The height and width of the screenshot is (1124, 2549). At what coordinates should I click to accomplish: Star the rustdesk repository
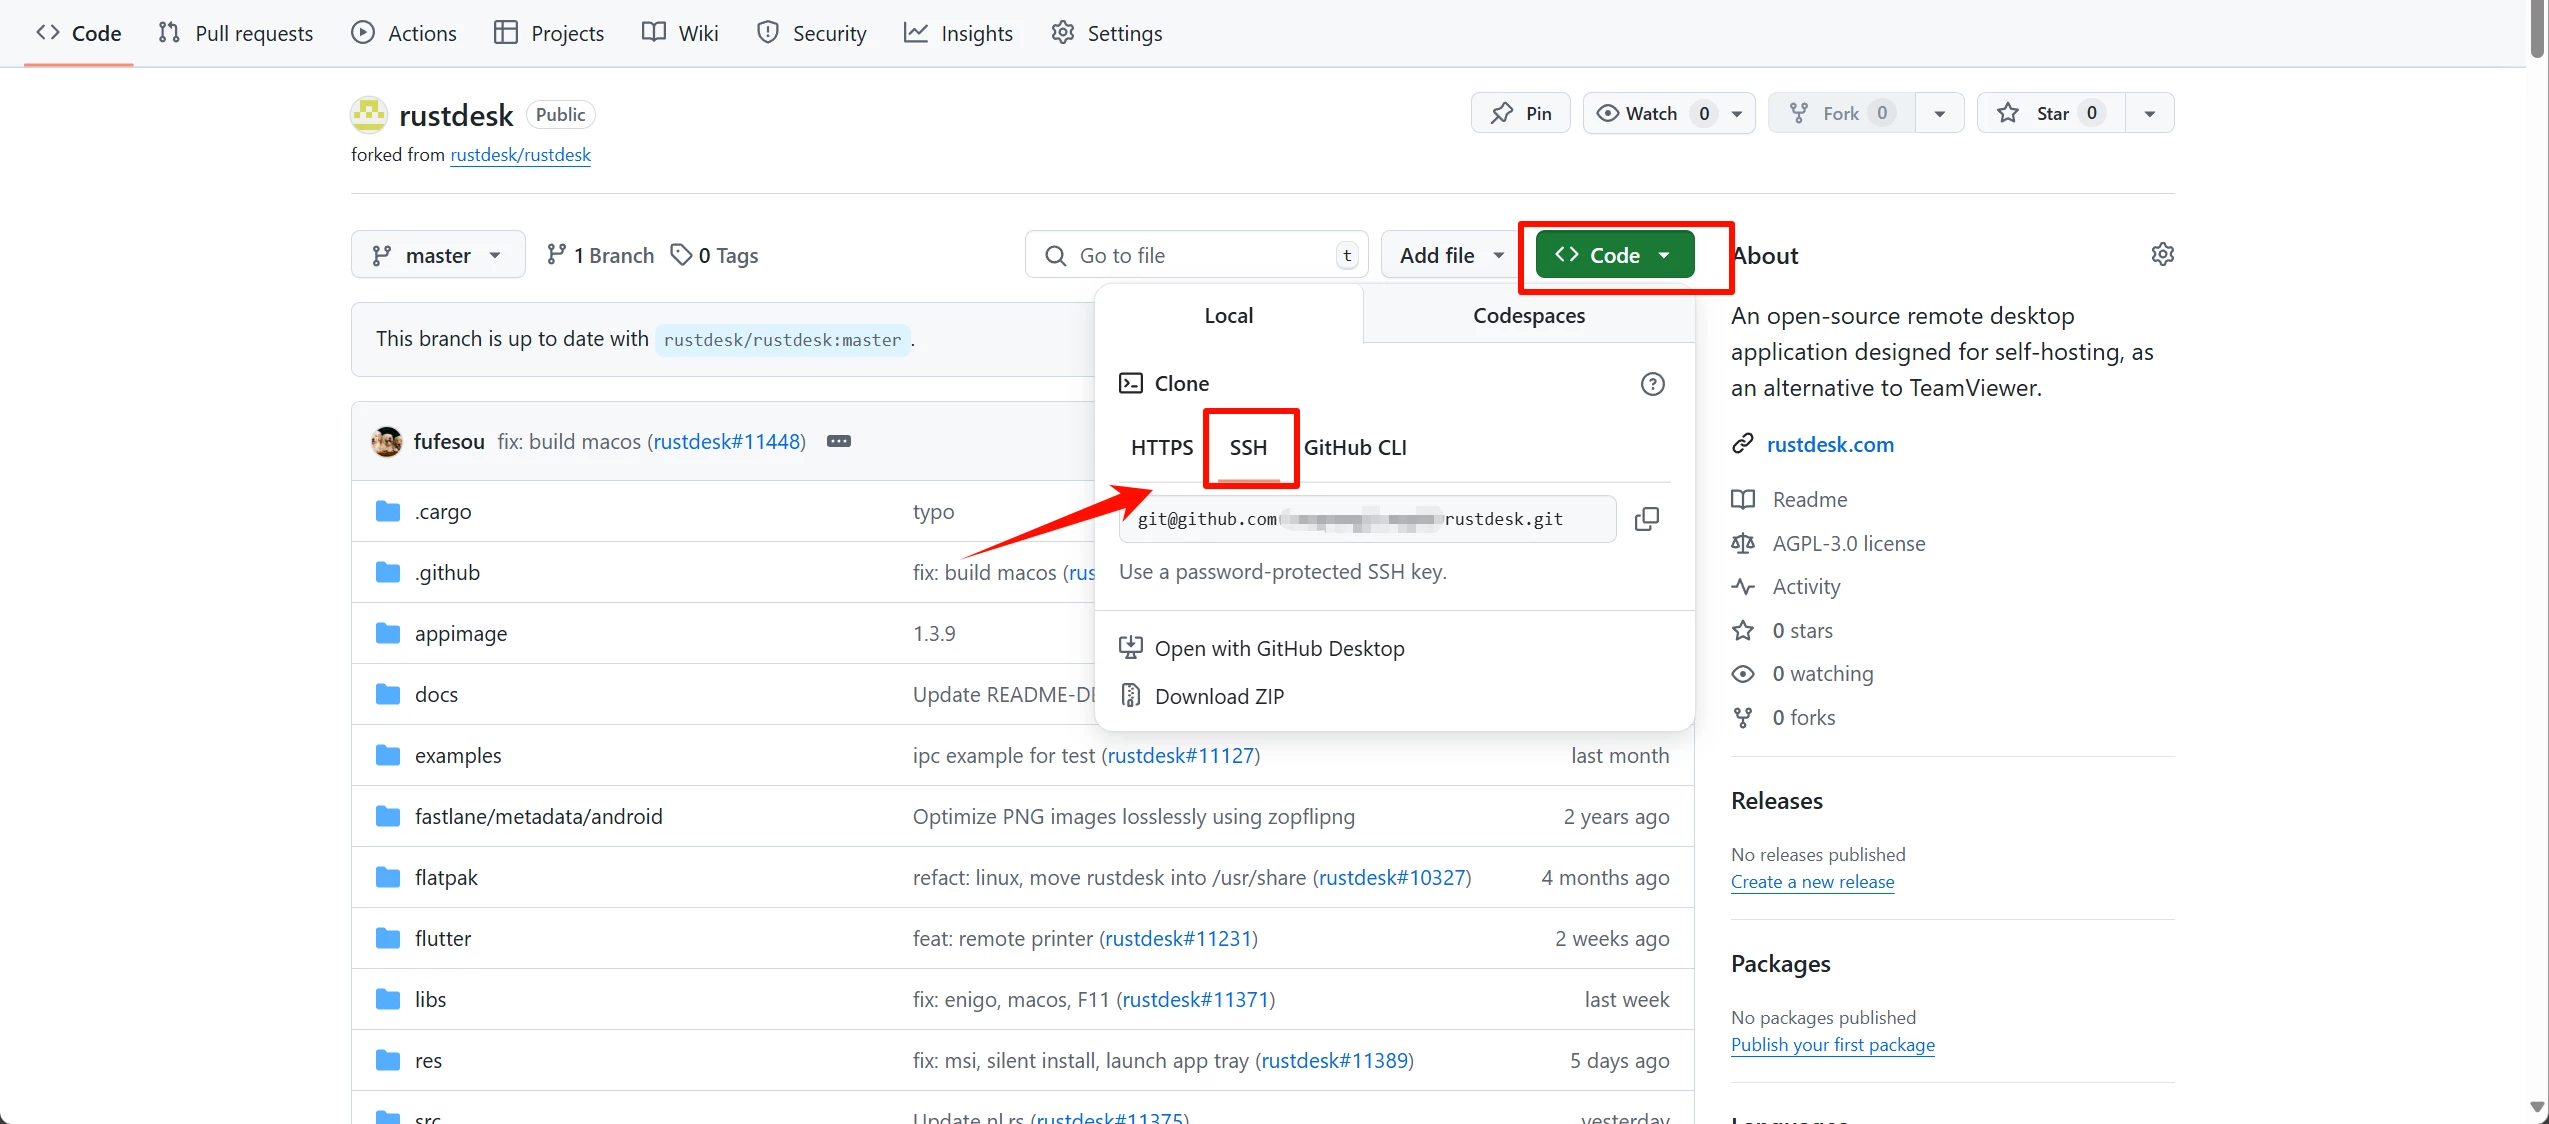(2050, 113)
